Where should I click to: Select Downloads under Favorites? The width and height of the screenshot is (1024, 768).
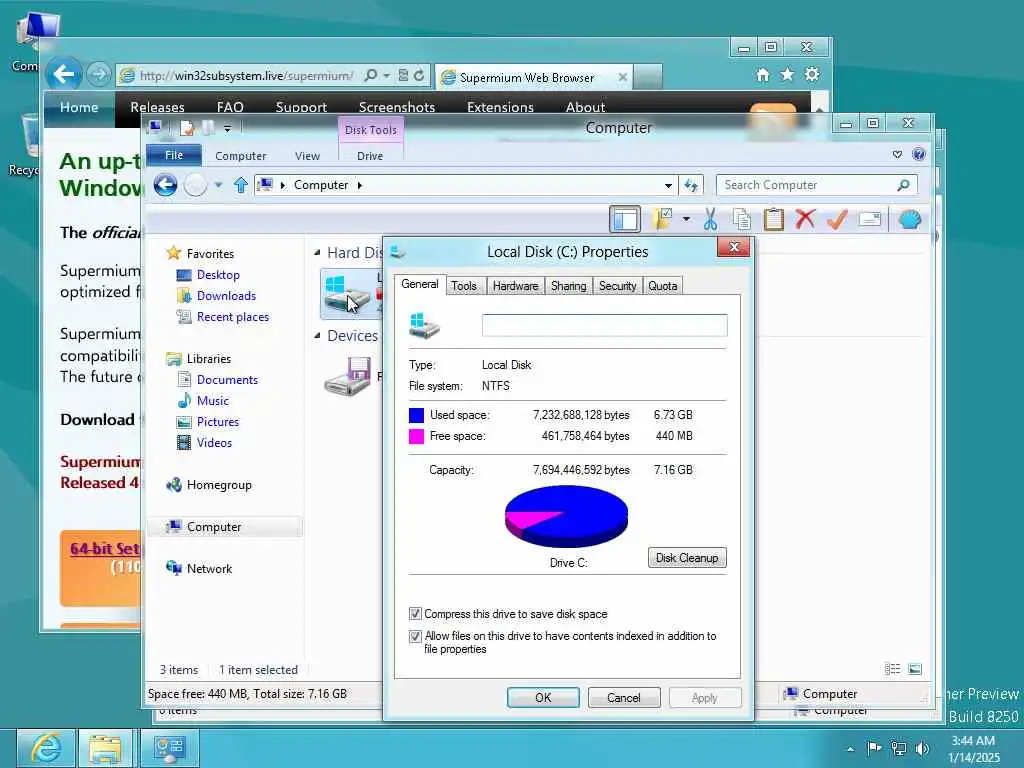pyautogui.click(x=226, y=296)
